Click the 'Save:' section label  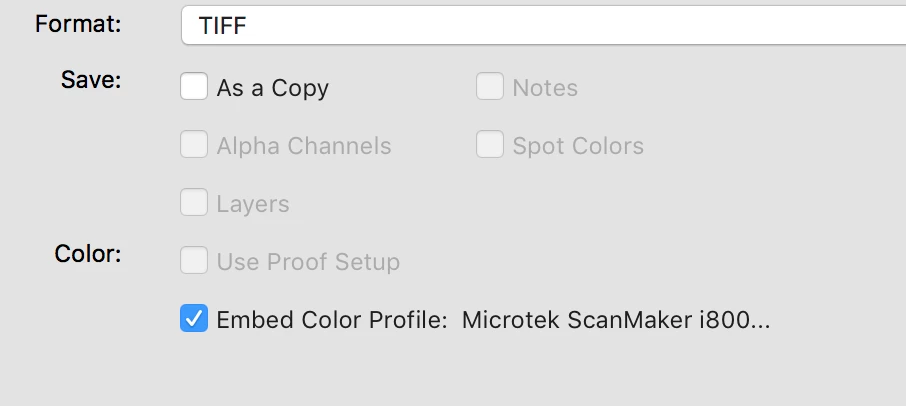[x=91, y=80]
